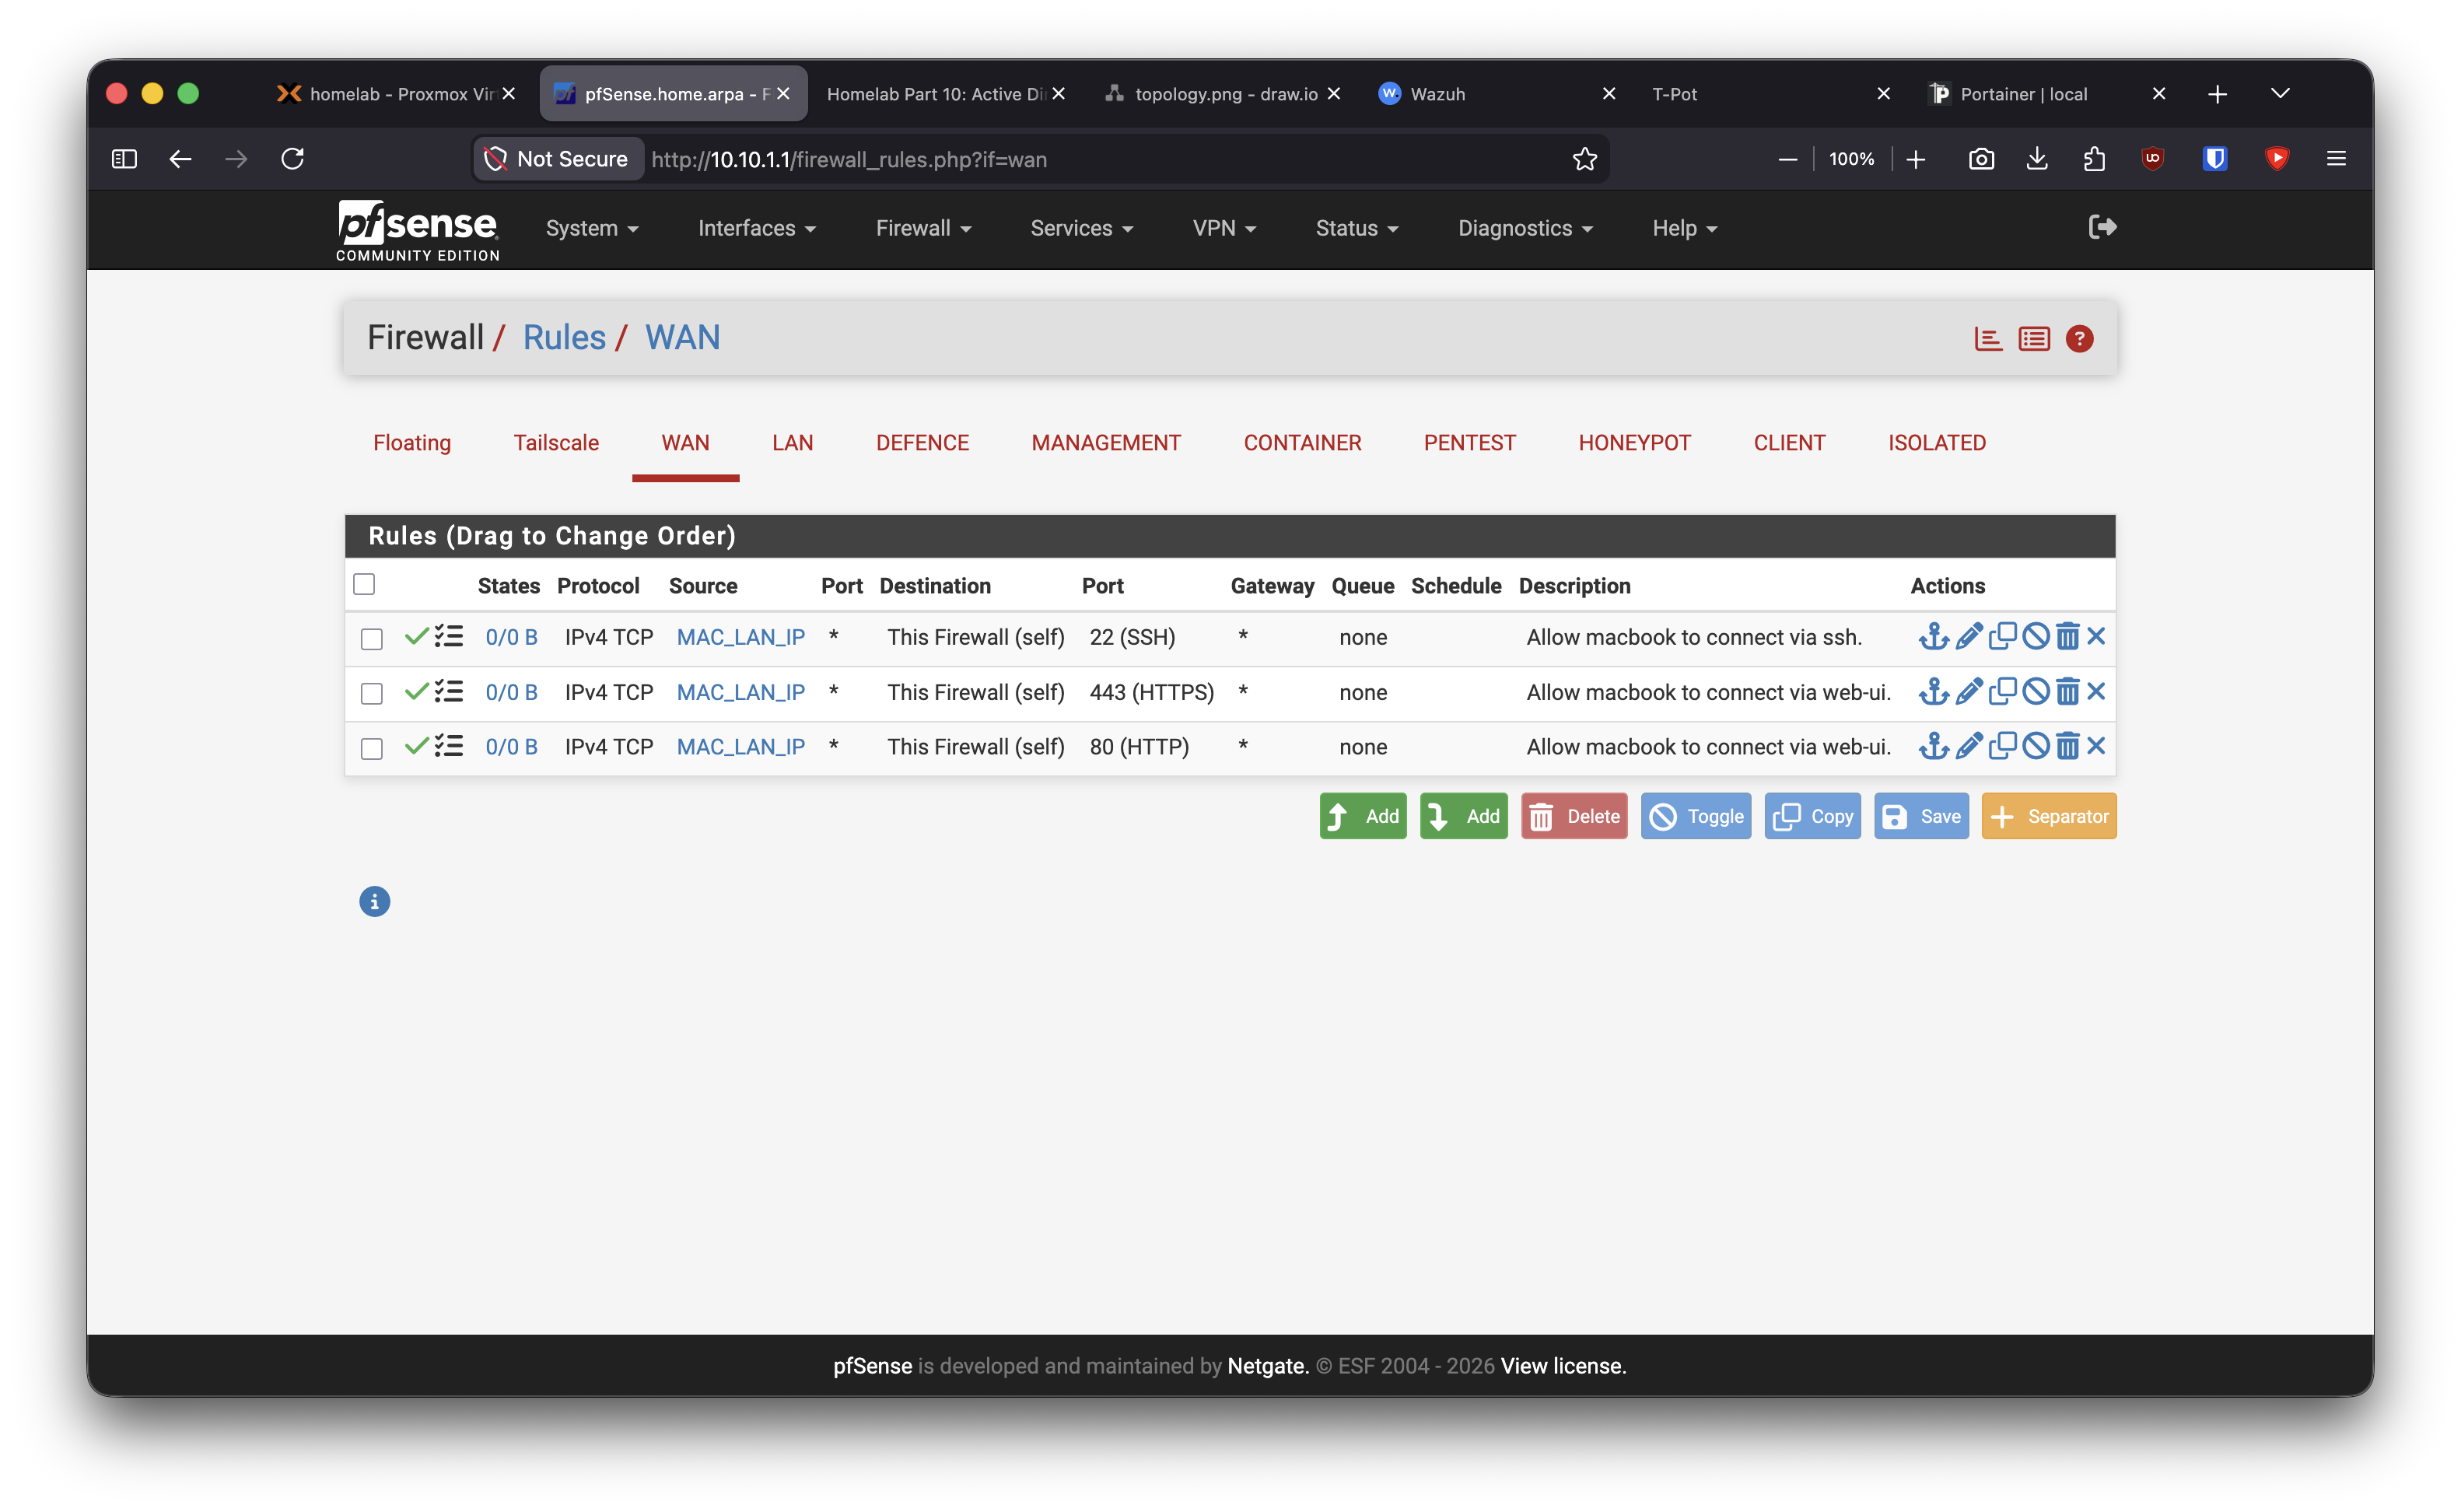Delete the 443 (HTTPS) rule via trash icon
This screenshot has width=2461, height=1512.
(2067, 692)
